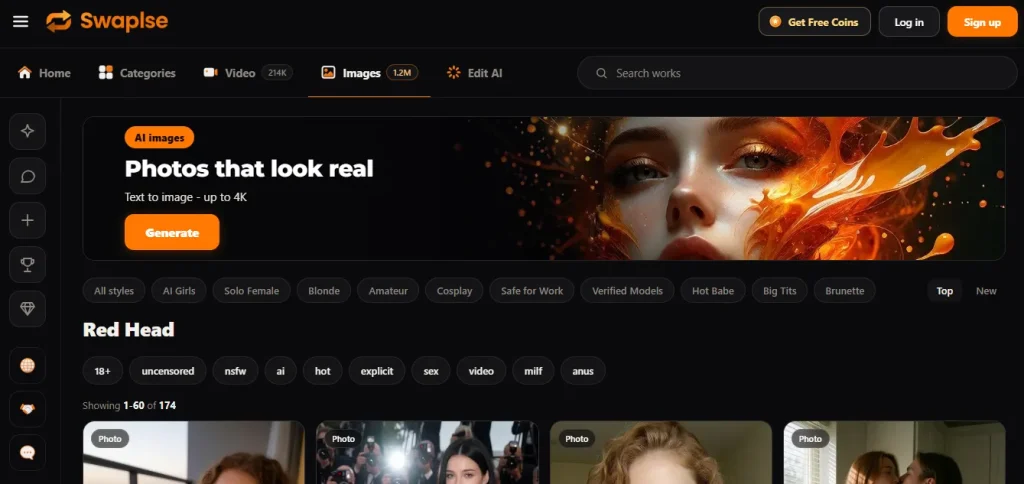Click the Swaplse logo
The height and width of the screenshot is (484, 1024).
click(107, 22)
